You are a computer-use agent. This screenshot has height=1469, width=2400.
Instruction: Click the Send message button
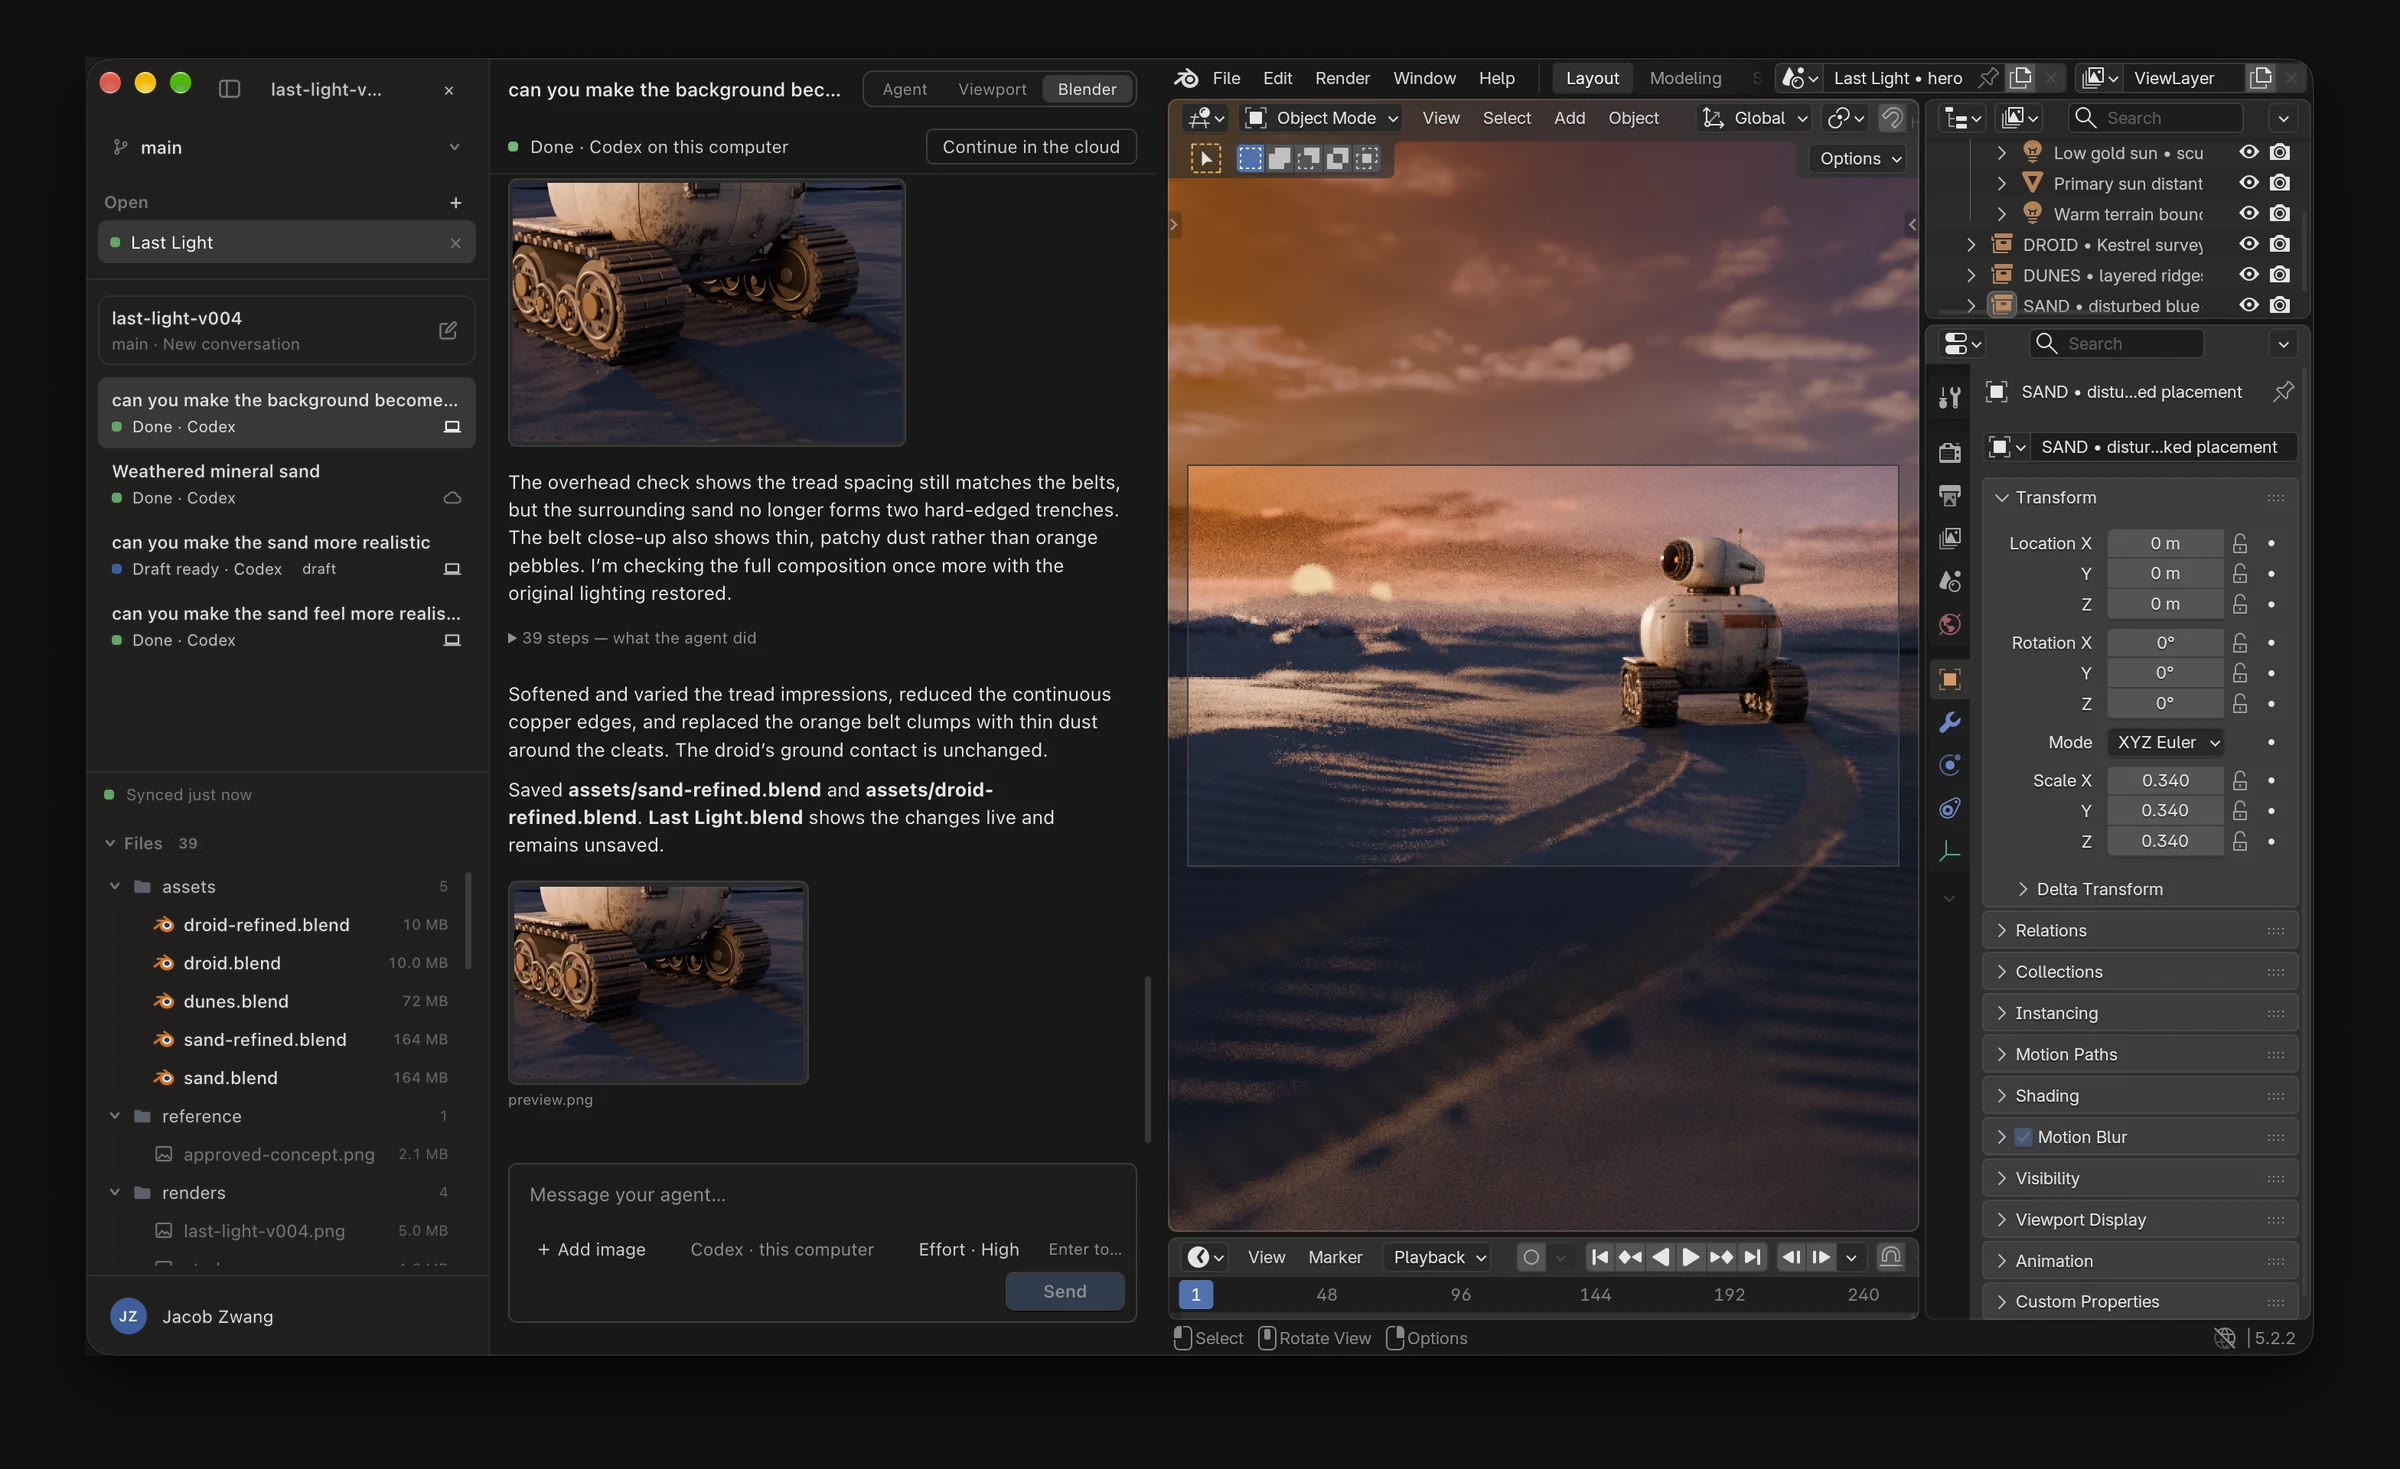(x=1064, y=1291)
